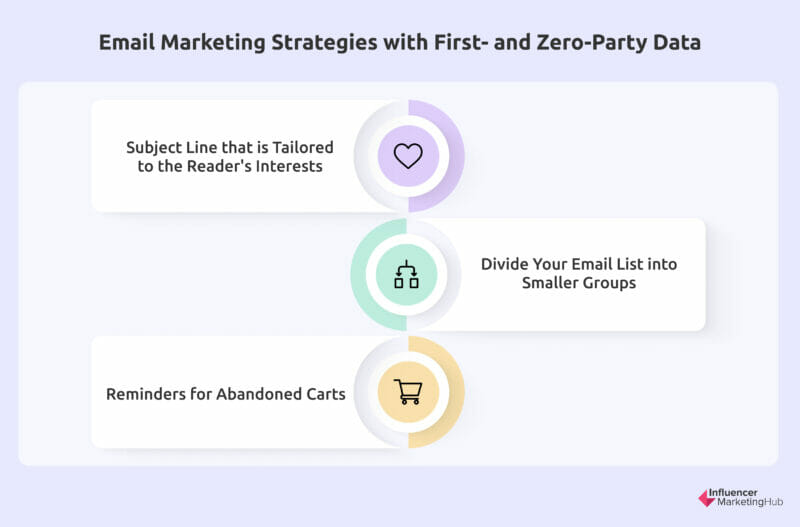Select 'to the Reader's Interests' text line

point(230,166)
